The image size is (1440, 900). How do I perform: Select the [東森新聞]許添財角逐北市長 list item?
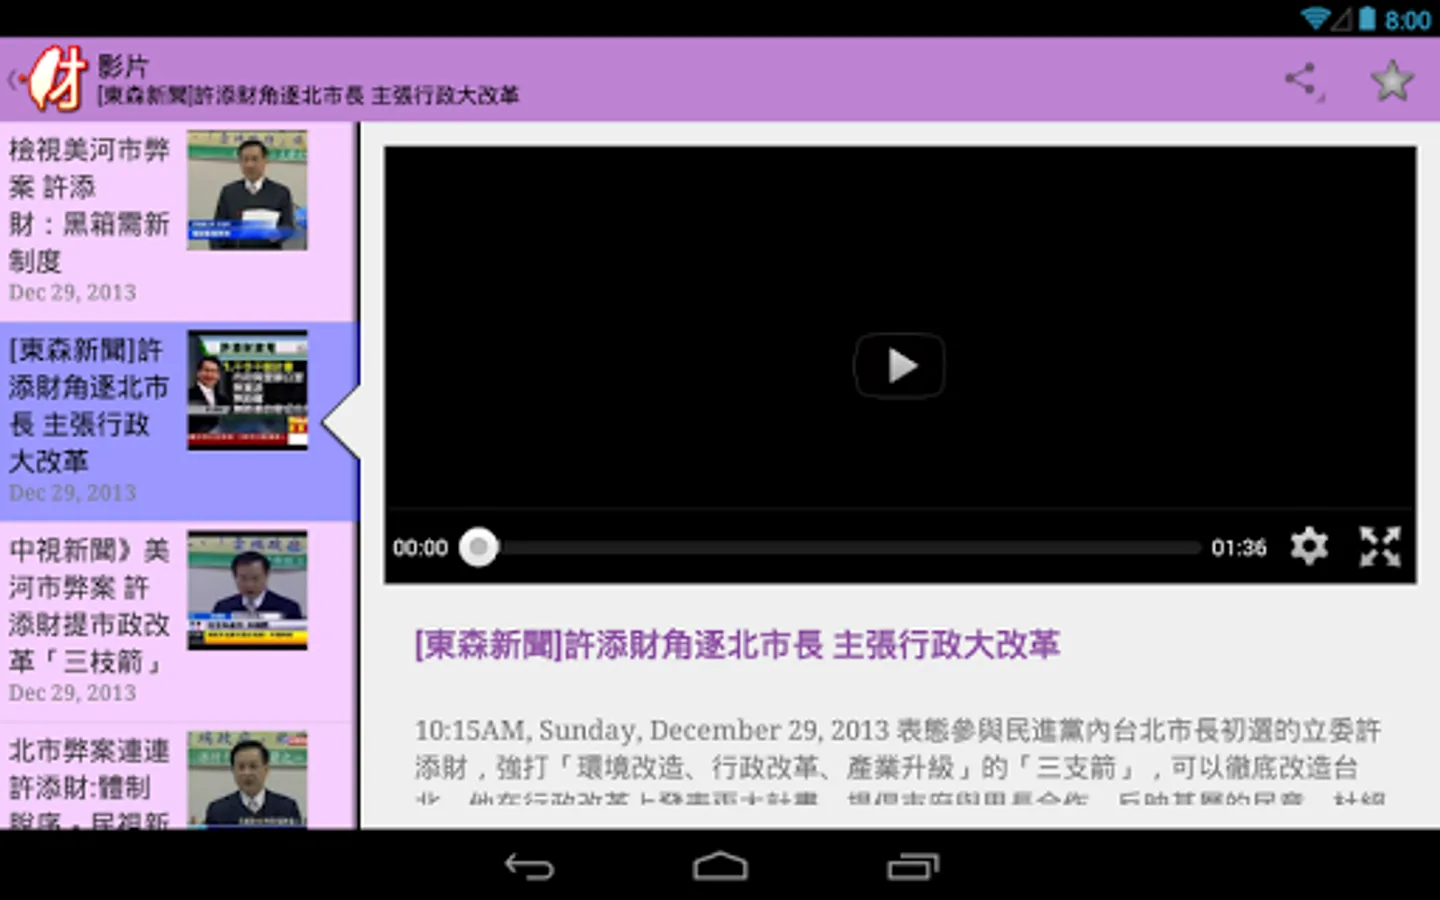pos(178,422)
